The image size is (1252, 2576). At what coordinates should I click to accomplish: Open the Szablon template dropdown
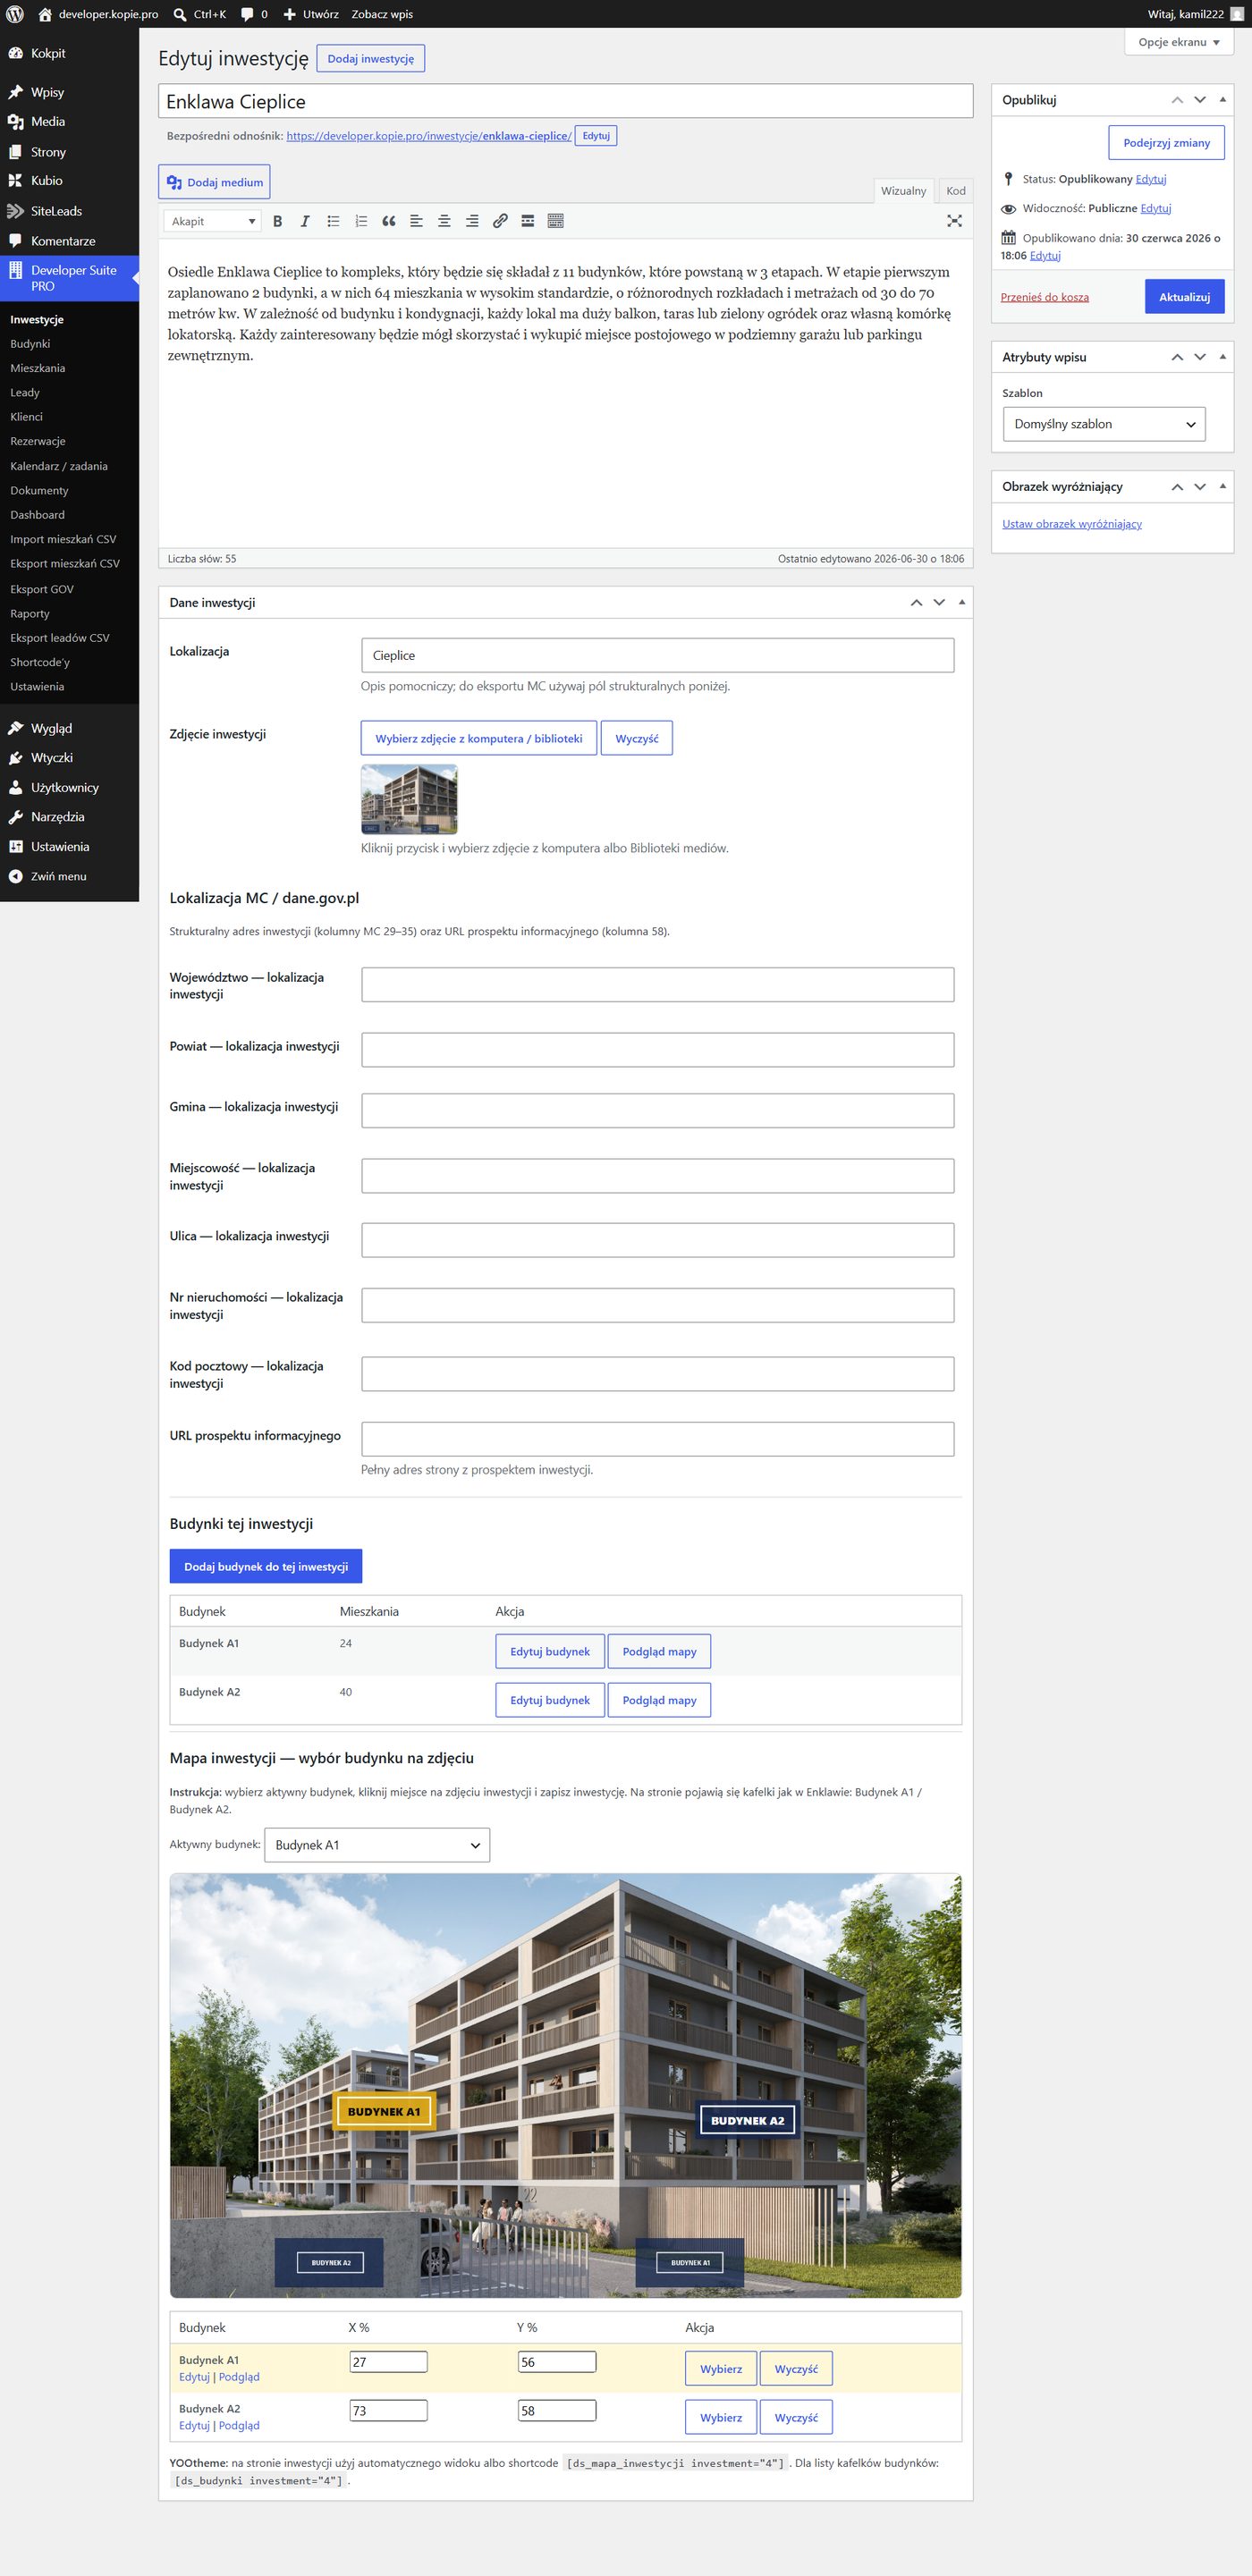coord(1103,424)
